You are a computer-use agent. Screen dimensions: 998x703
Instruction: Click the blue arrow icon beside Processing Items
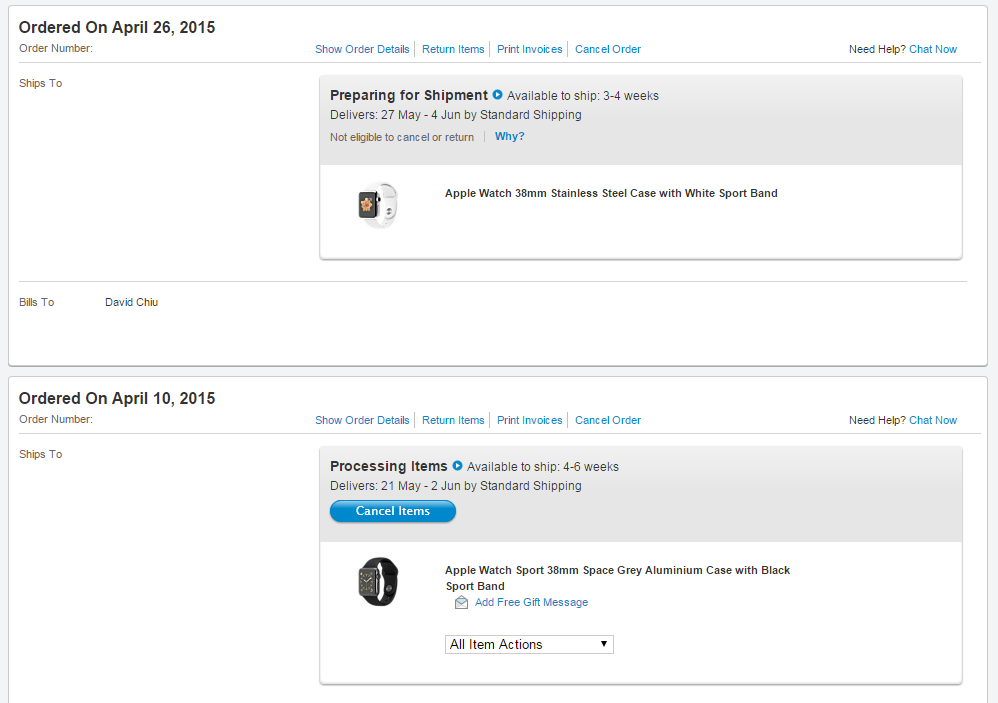[457, 466]
